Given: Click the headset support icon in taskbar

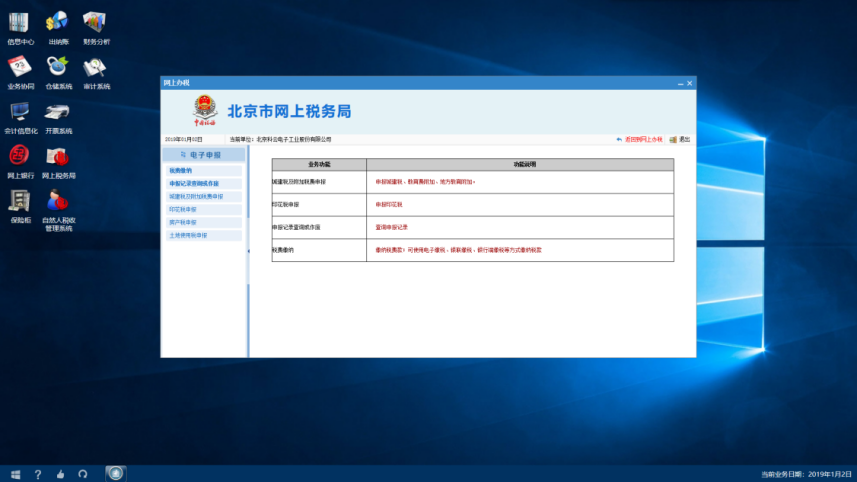Looking at the screenshot, I should (83, 474).
